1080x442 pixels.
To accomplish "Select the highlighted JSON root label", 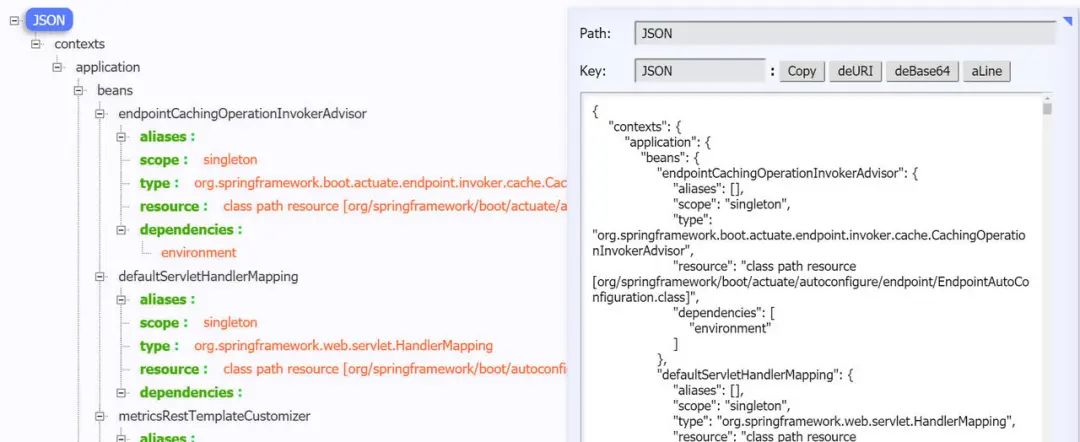I will (x=49, y=21).
